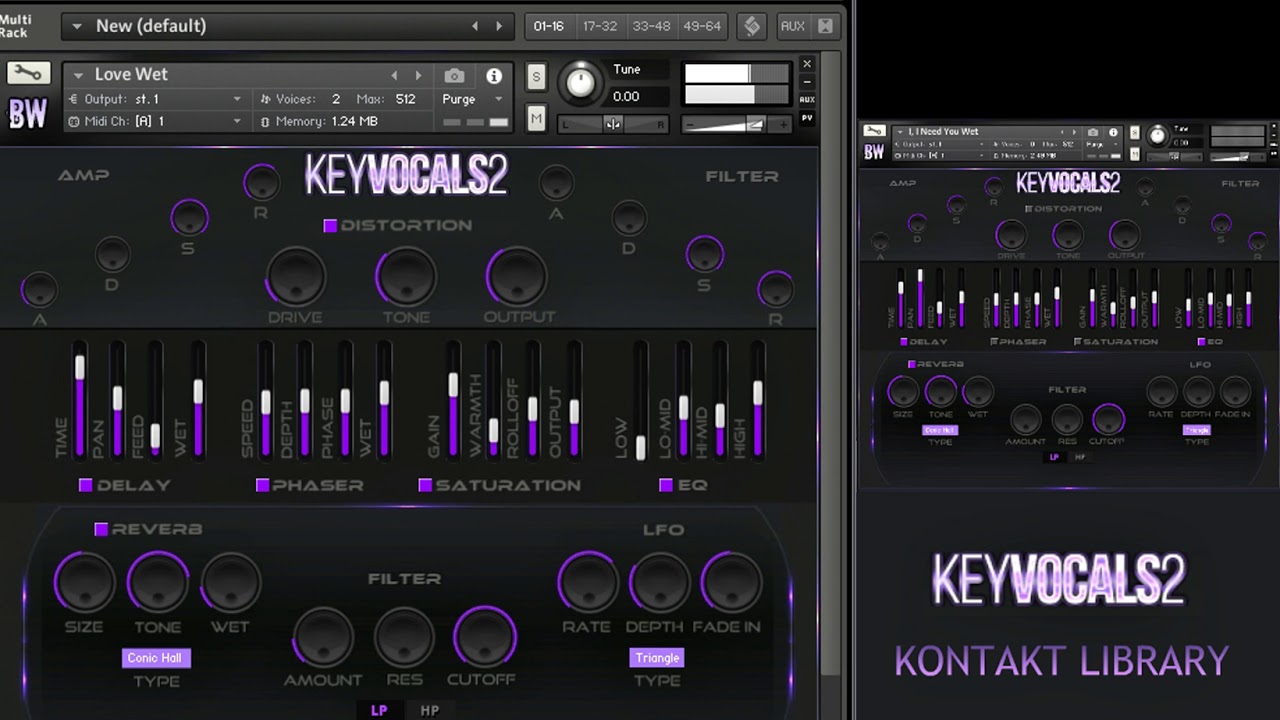Viewport: 1280px width, 720px height.
Task: Open the Conic Hall reverb type selector
Action: pyautogui.click(x=155, y=658)
